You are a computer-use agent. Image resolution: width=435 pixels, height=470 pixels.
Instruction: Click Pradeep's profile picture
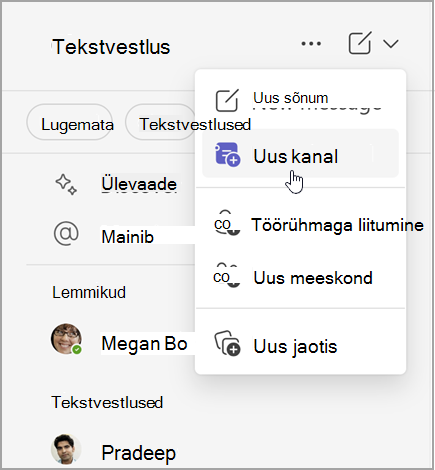click(66, 449)
